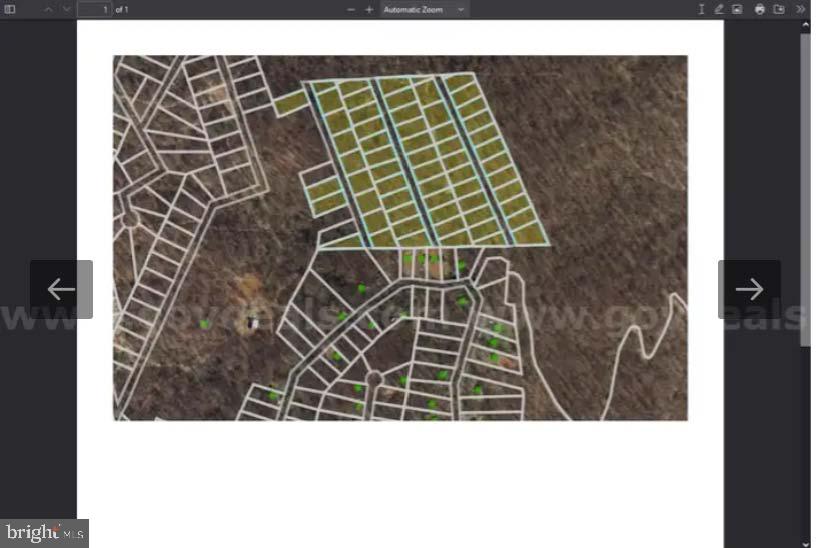Image resolution: width=817 pixels, height=548 pixels.
Task: Expand more tools double-chevron menu
Action: point(800,9)
